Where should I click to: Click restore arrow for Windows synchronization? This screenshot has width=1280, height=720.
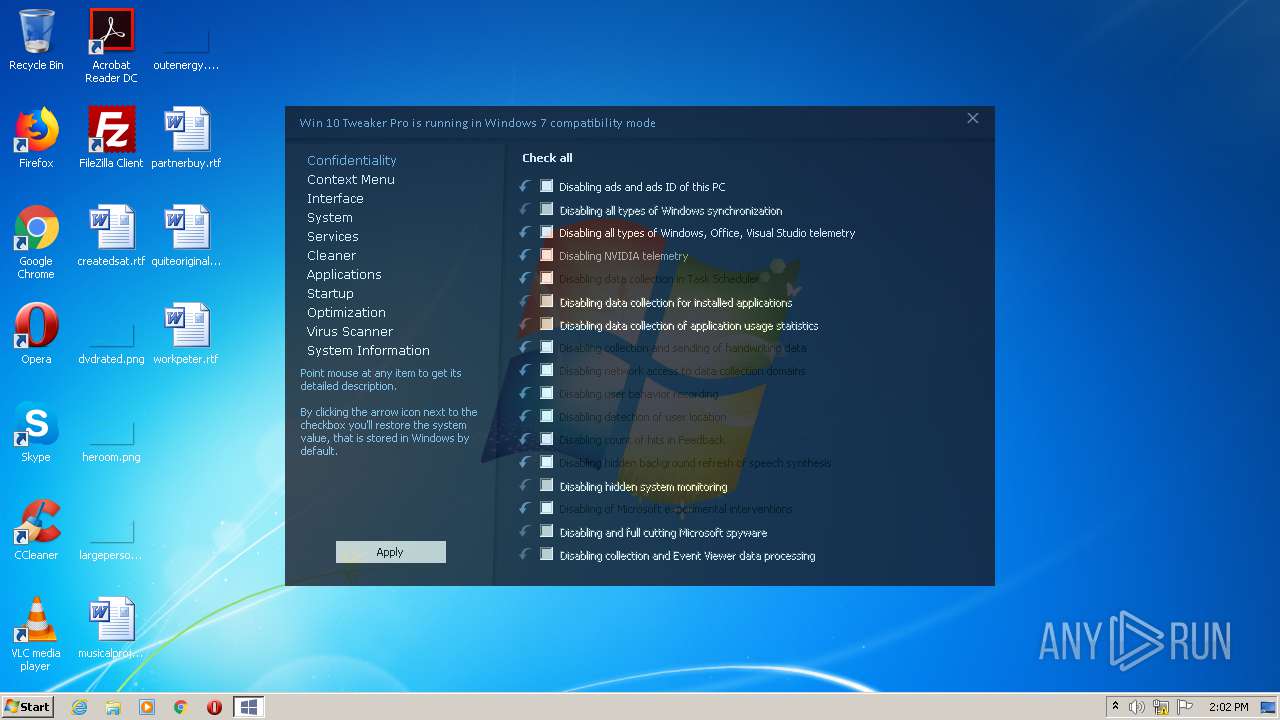click(525, 209)
